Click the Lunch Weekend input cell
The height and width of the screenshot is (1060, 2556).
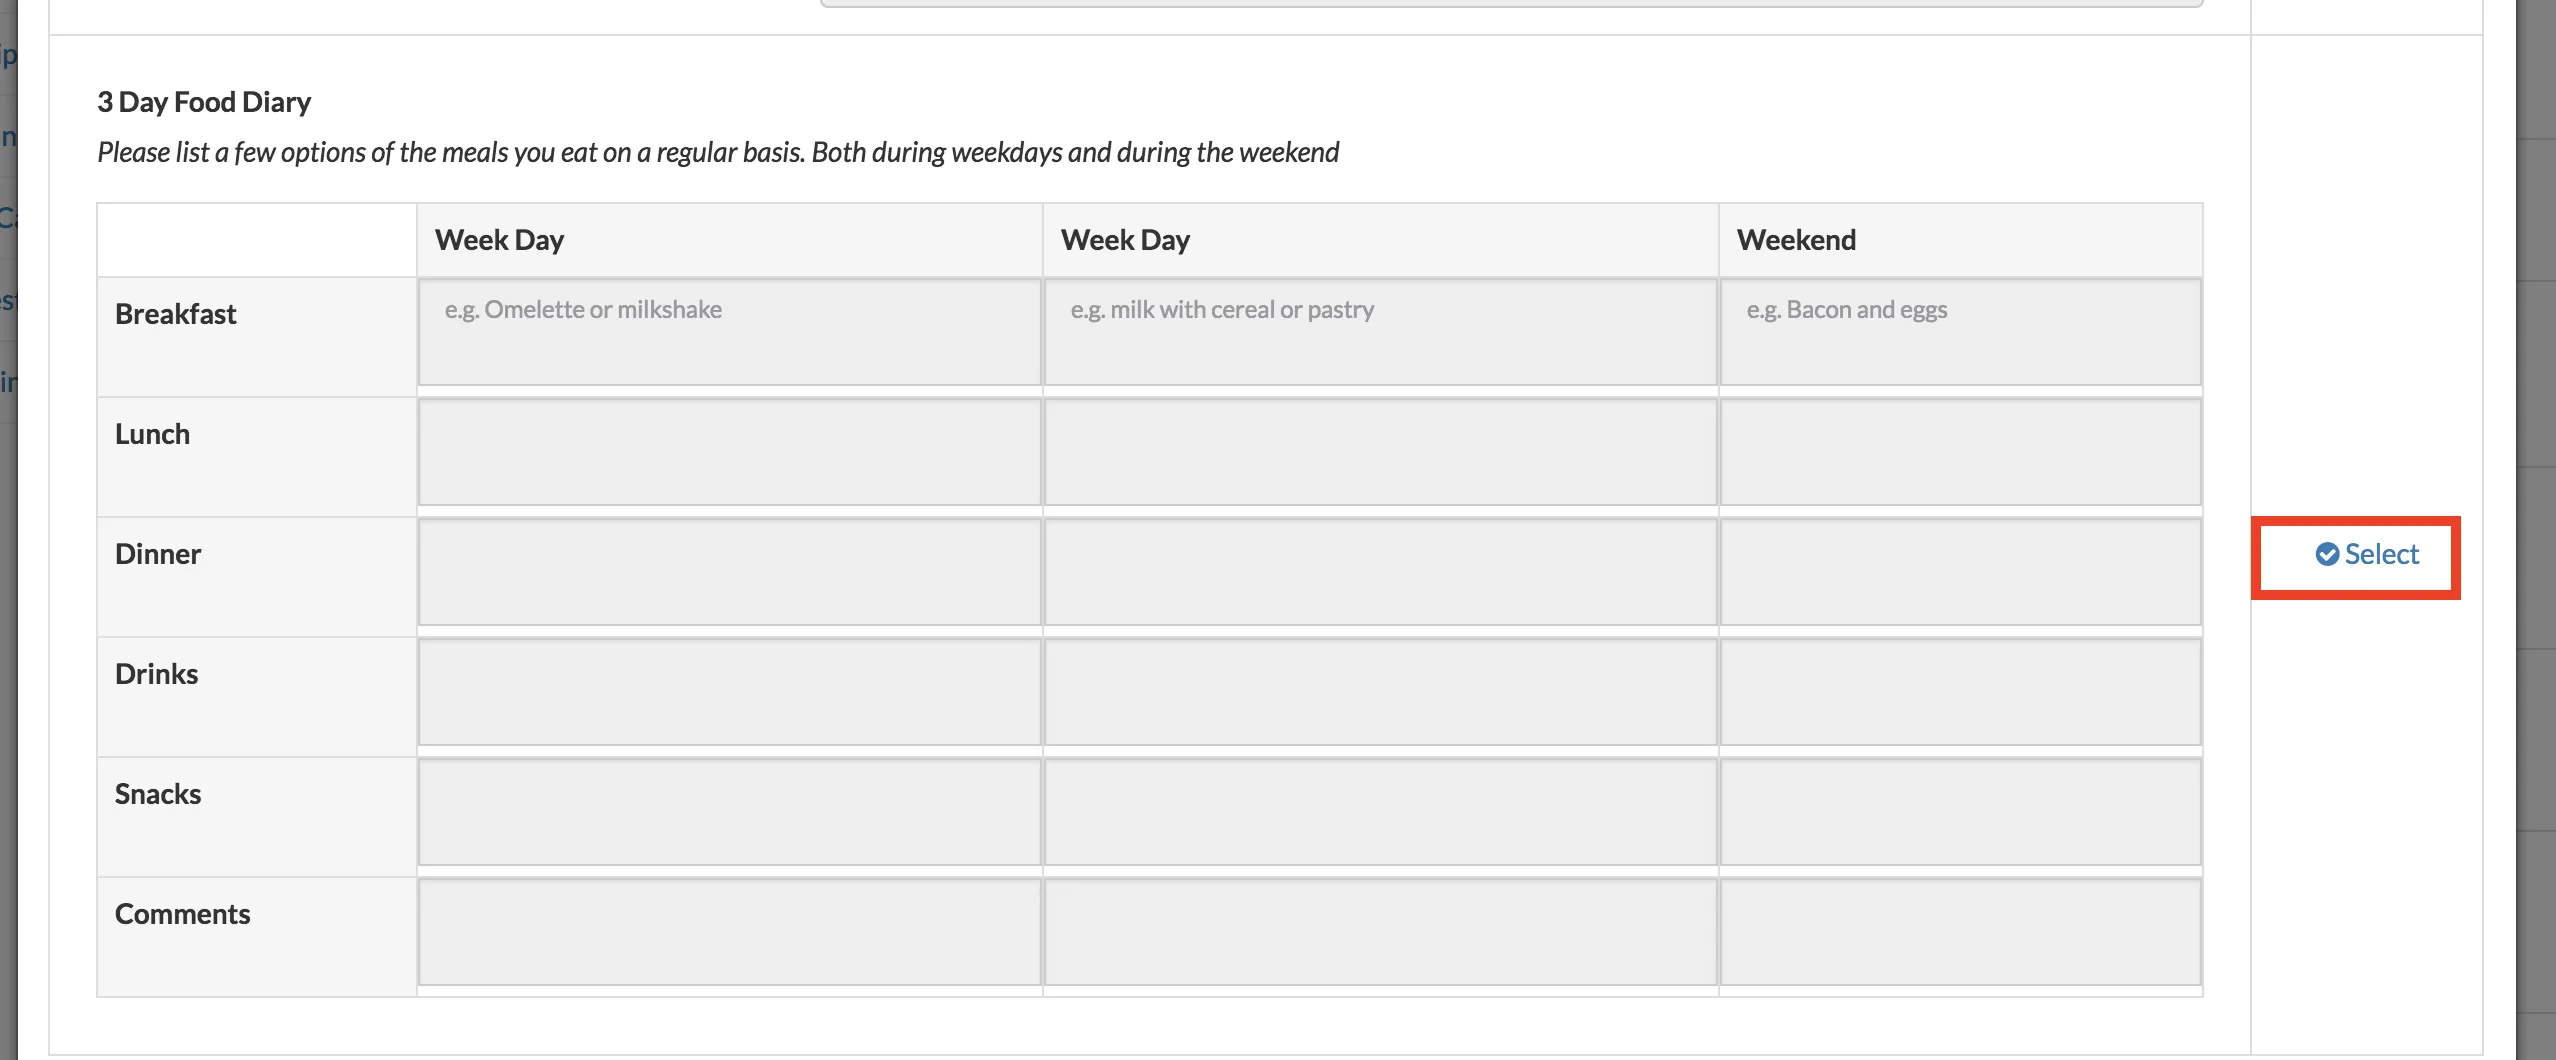click(1959, 452)
